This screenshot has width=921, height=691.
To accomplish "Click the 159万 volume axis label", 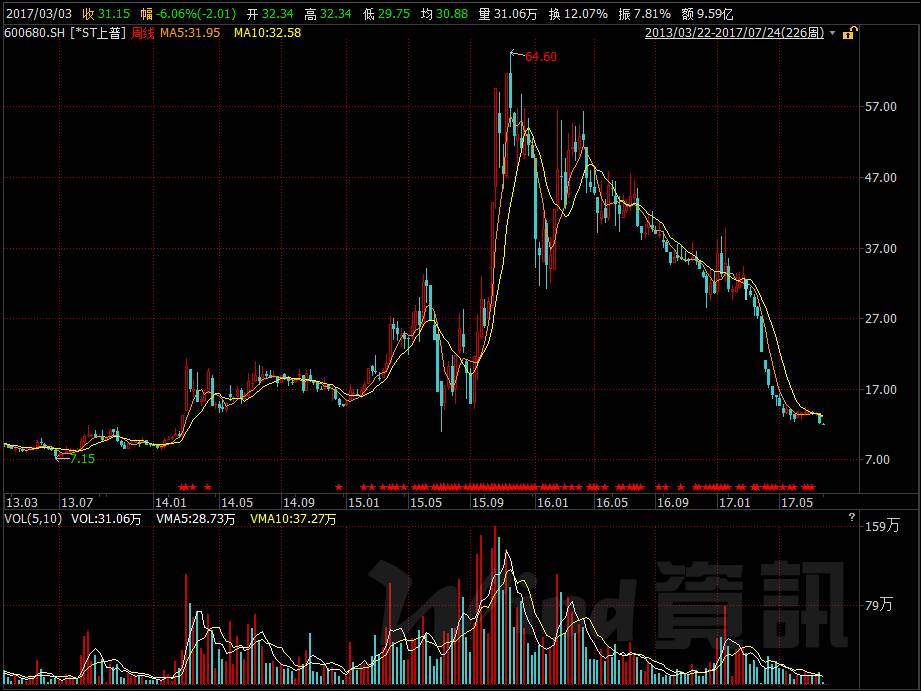I will [x=884, y=525].
